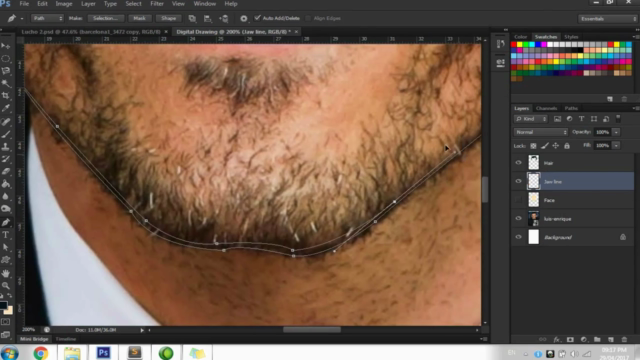Select the Brush tool
The image size is (640, 360).
6,134
